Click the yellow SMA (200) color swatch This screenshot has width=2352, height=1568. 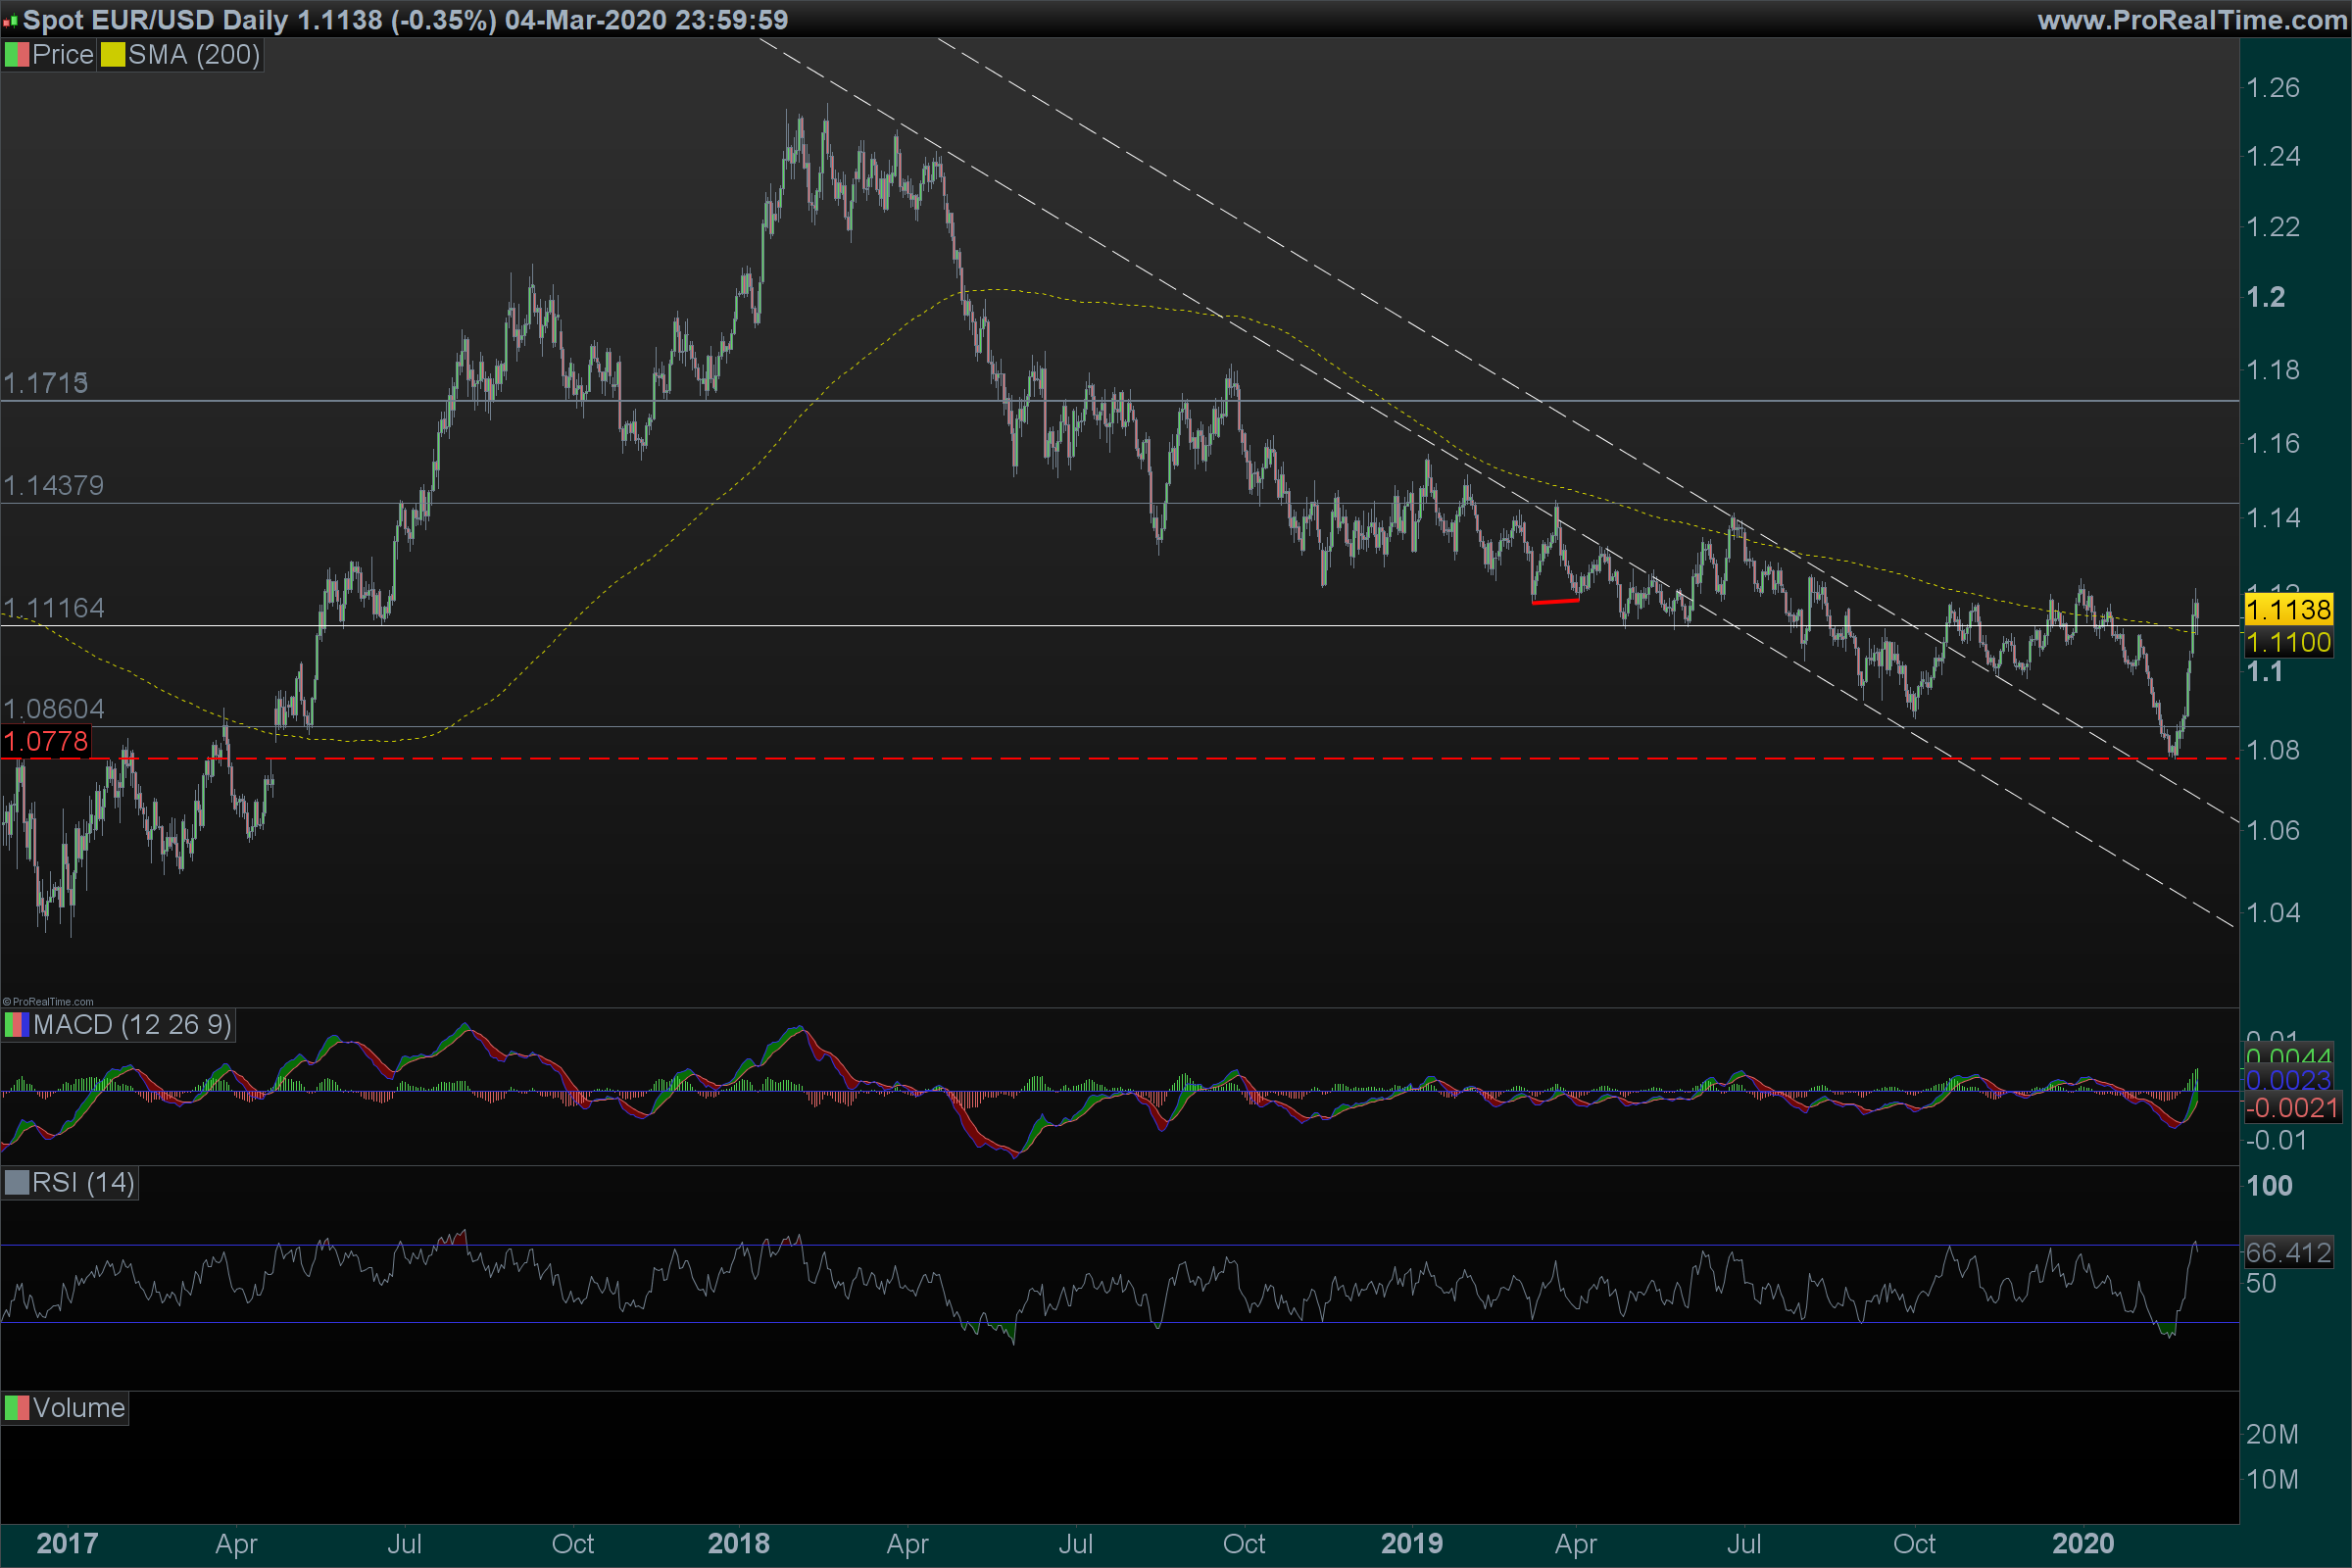click(113, 55)
